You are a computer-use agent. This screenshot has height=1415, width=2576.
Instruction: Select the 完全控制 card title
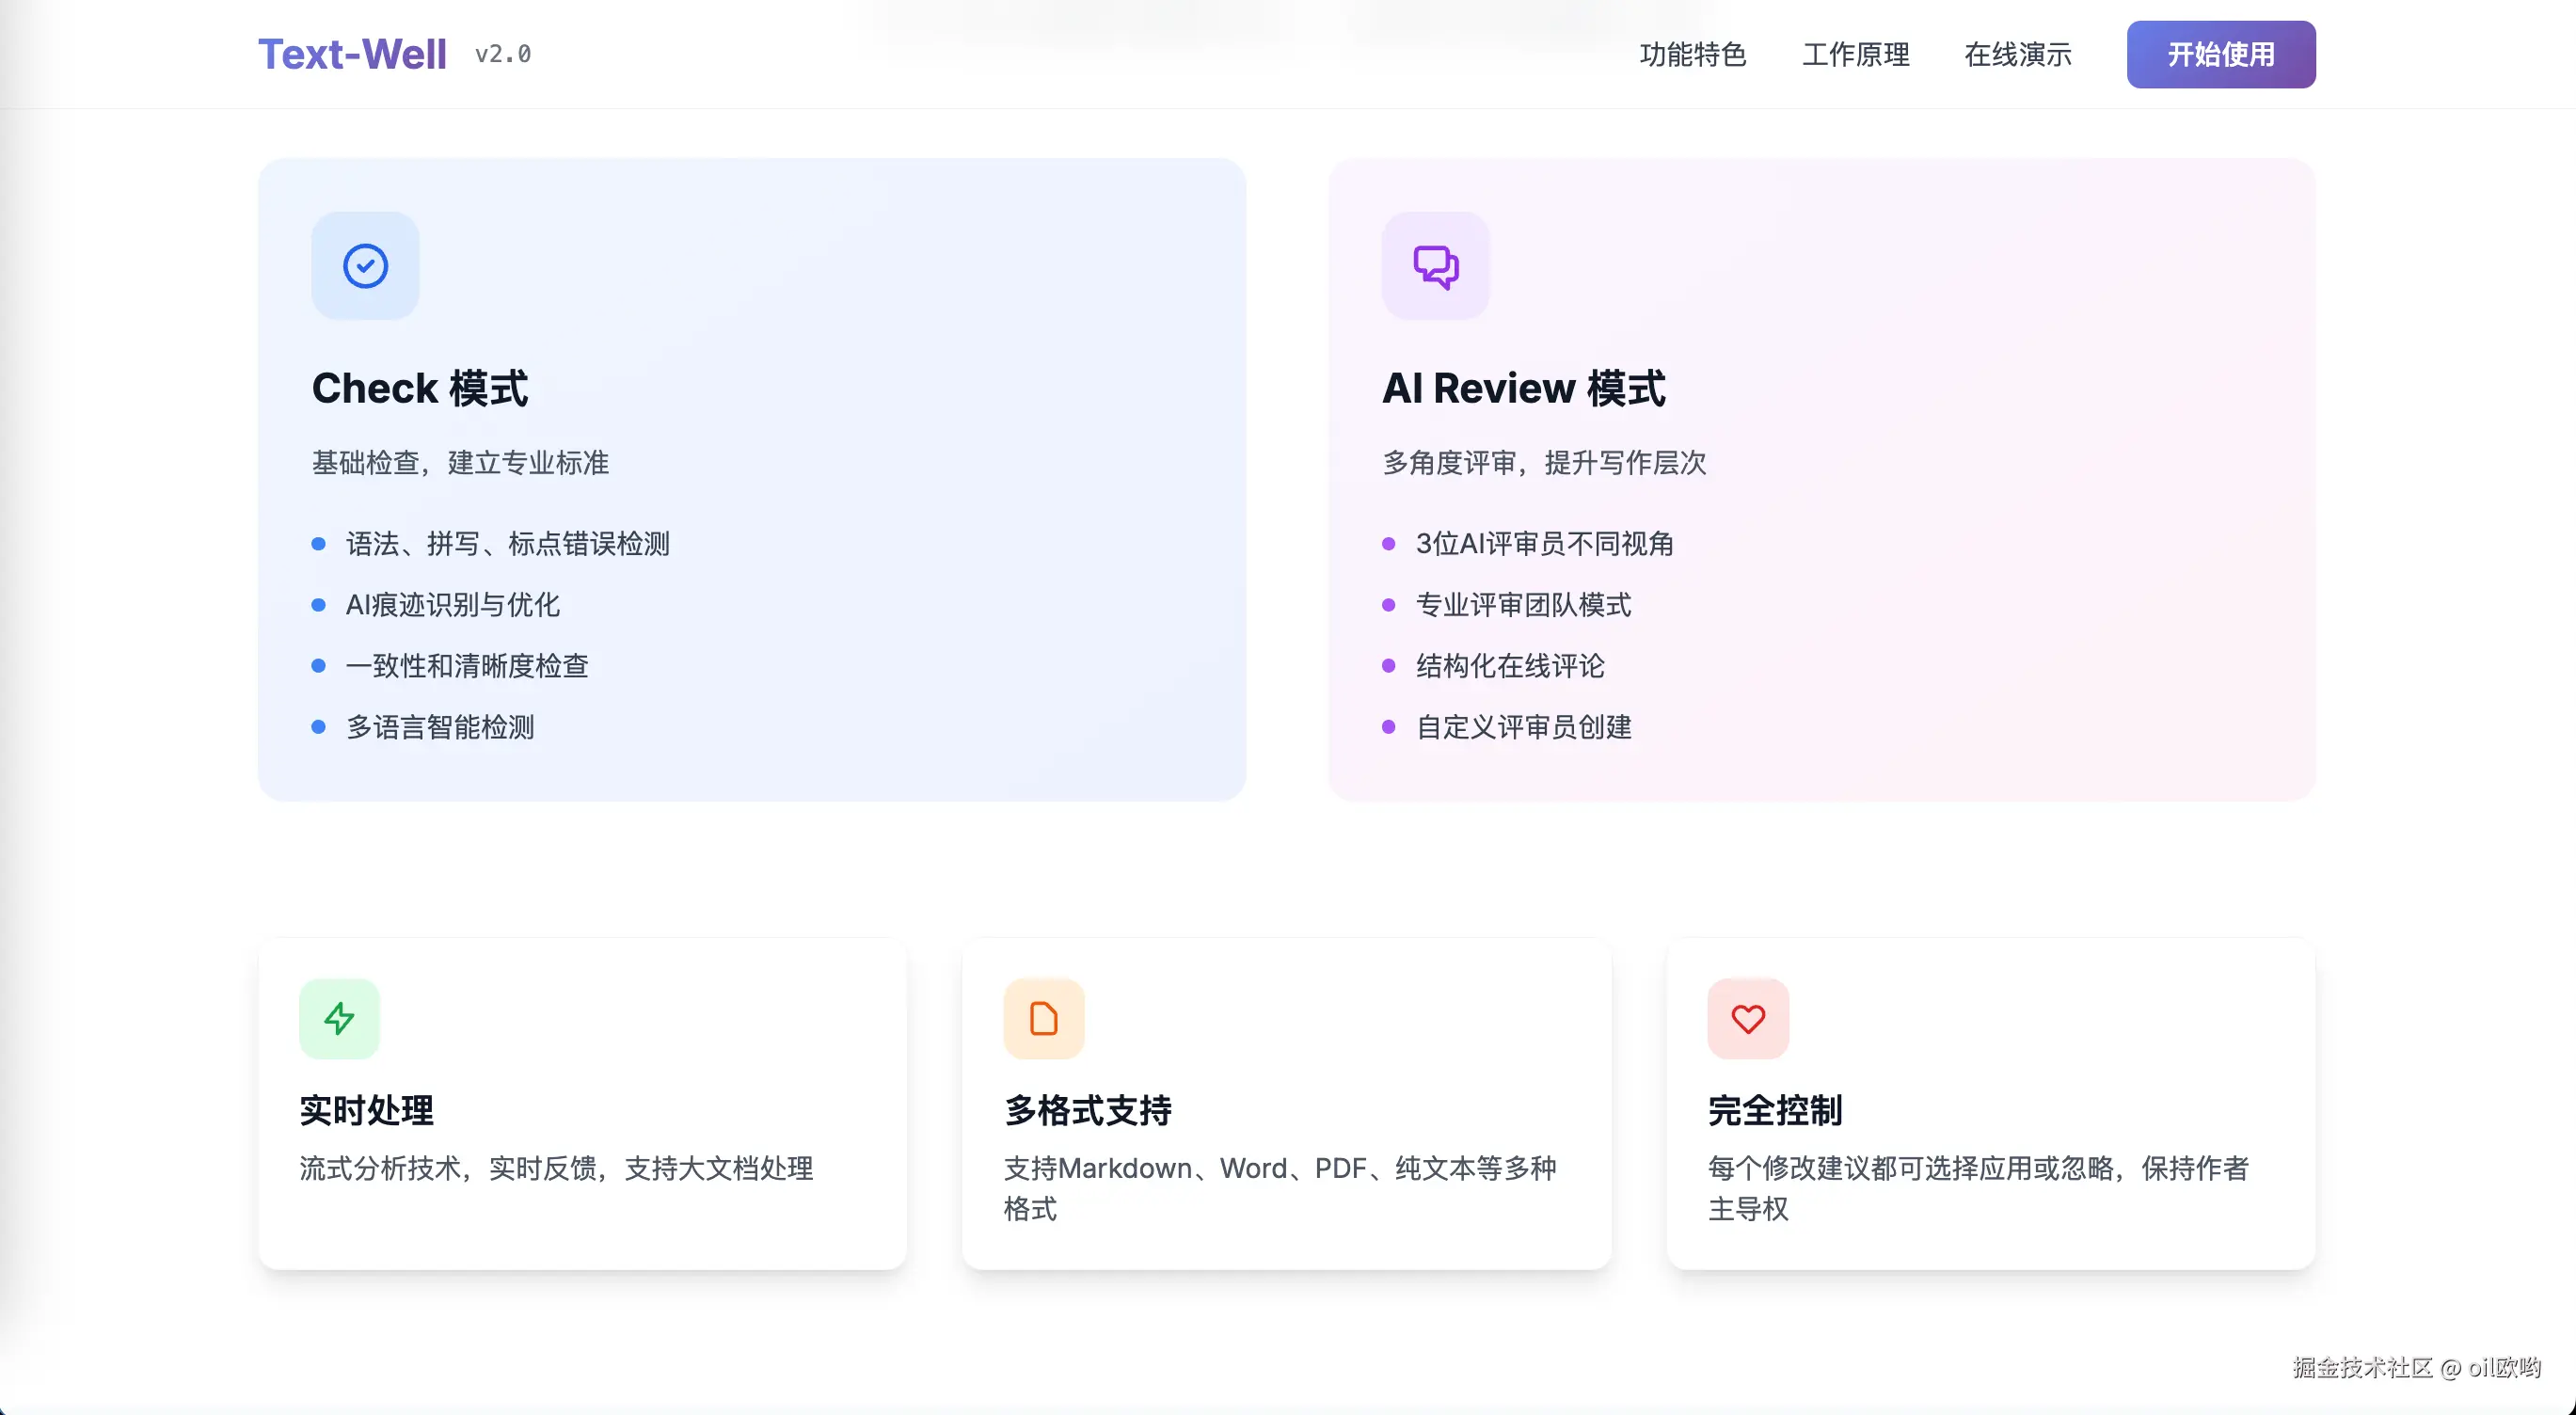coord(1774,1110)
